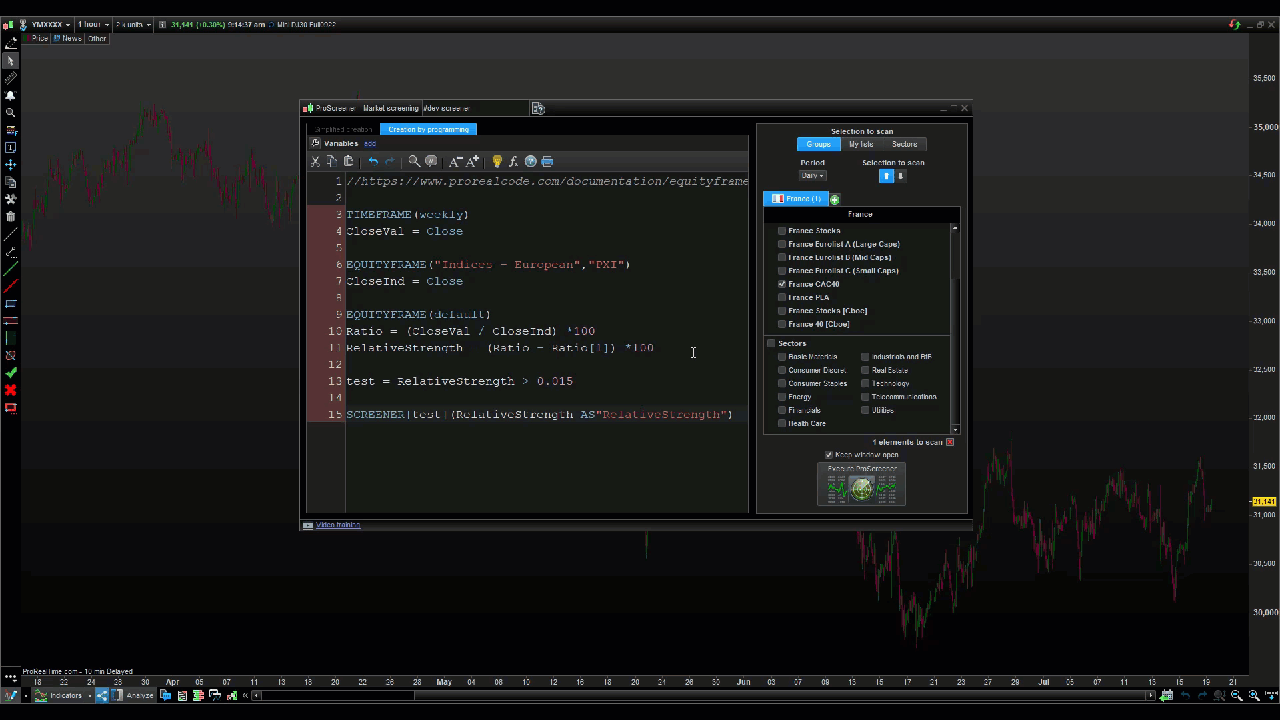Click the light bulb icon
Screen dimensions: 1280x720
tap(497, 161)
